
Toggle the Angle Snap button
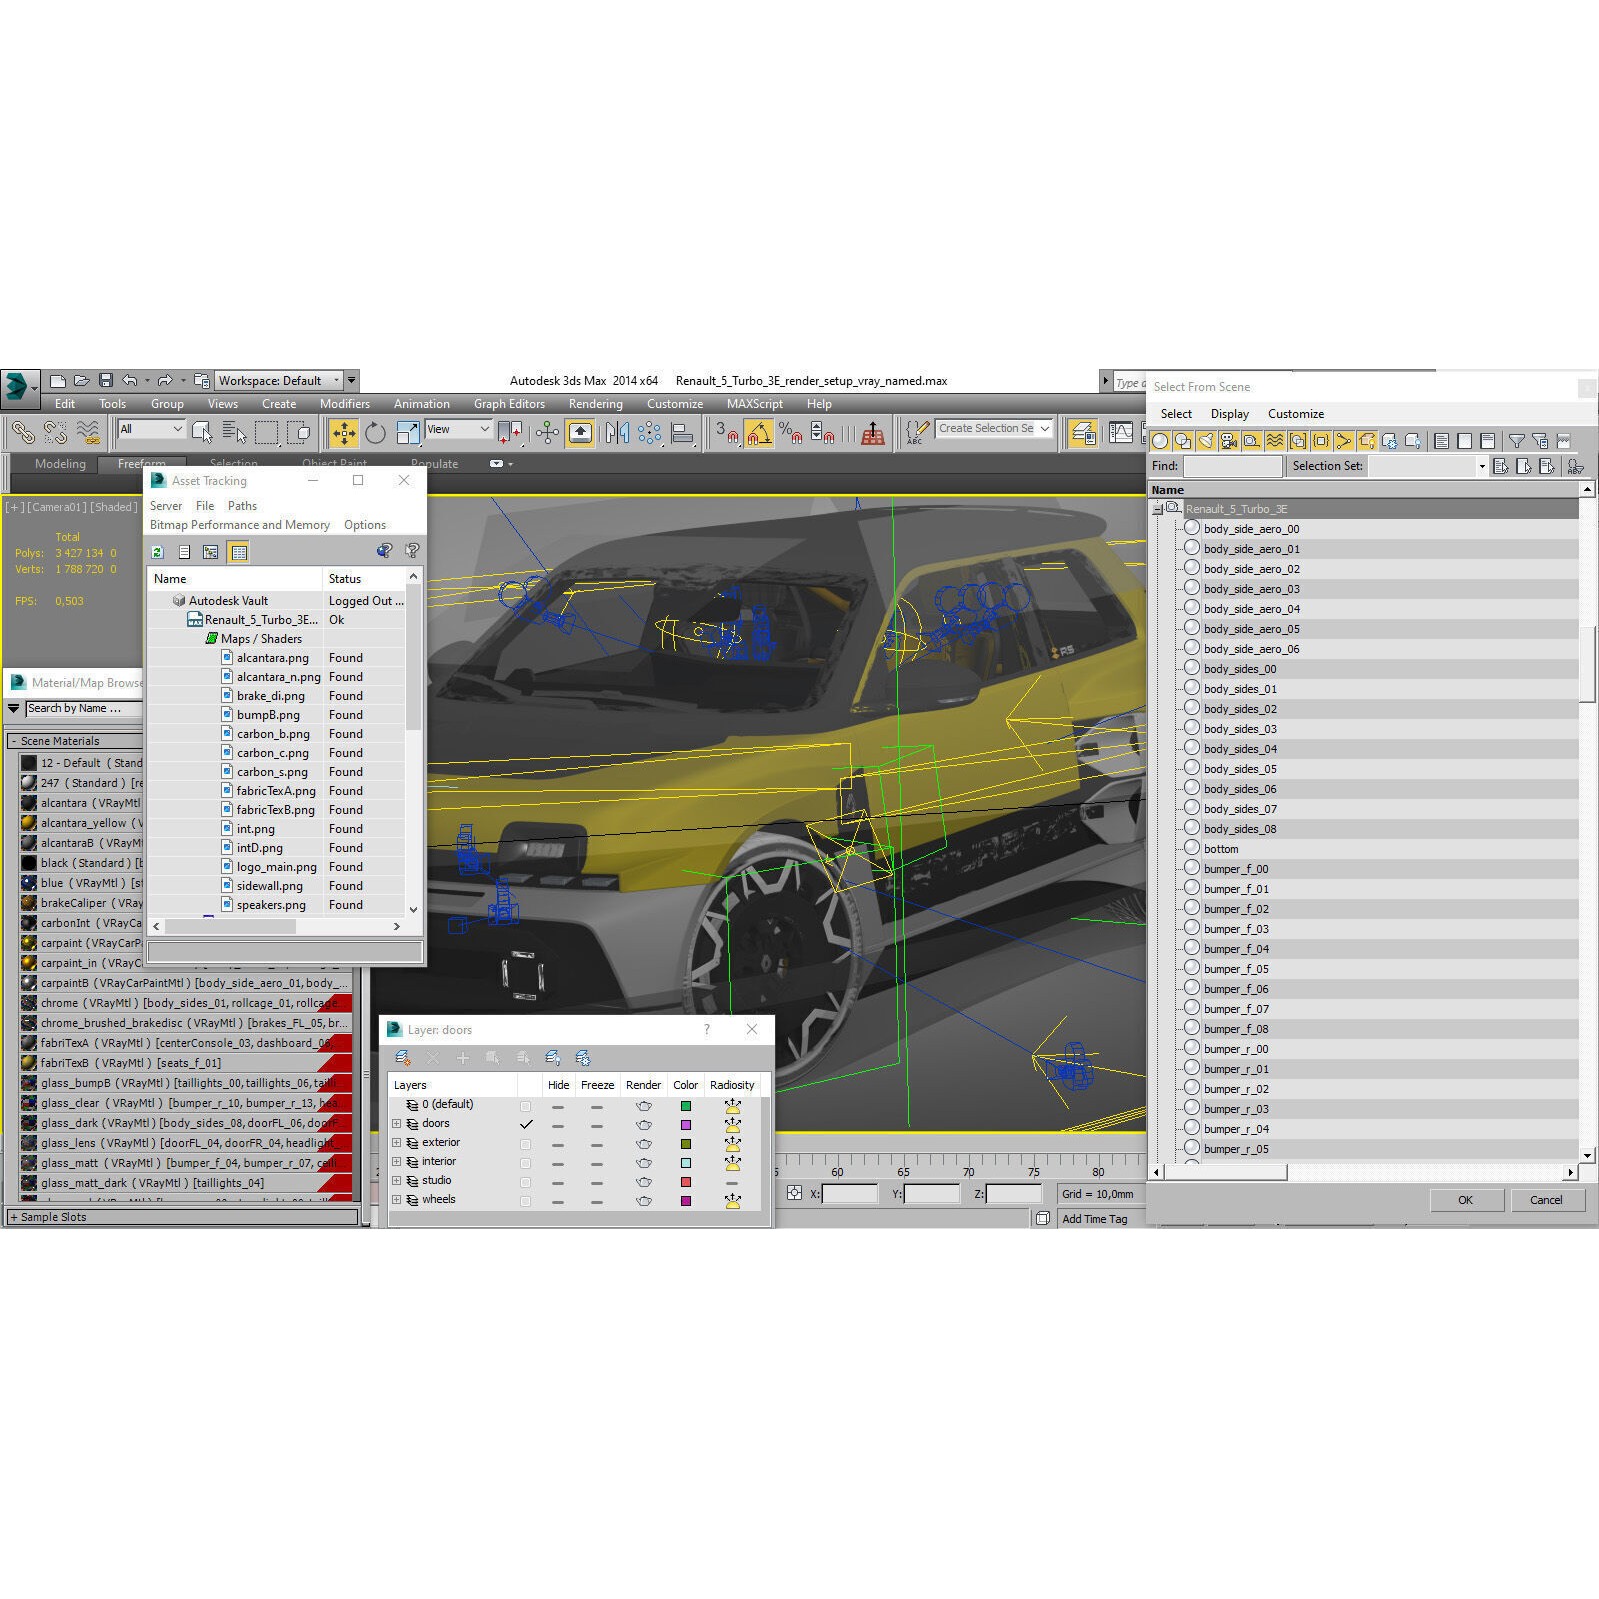coord(759,433)
